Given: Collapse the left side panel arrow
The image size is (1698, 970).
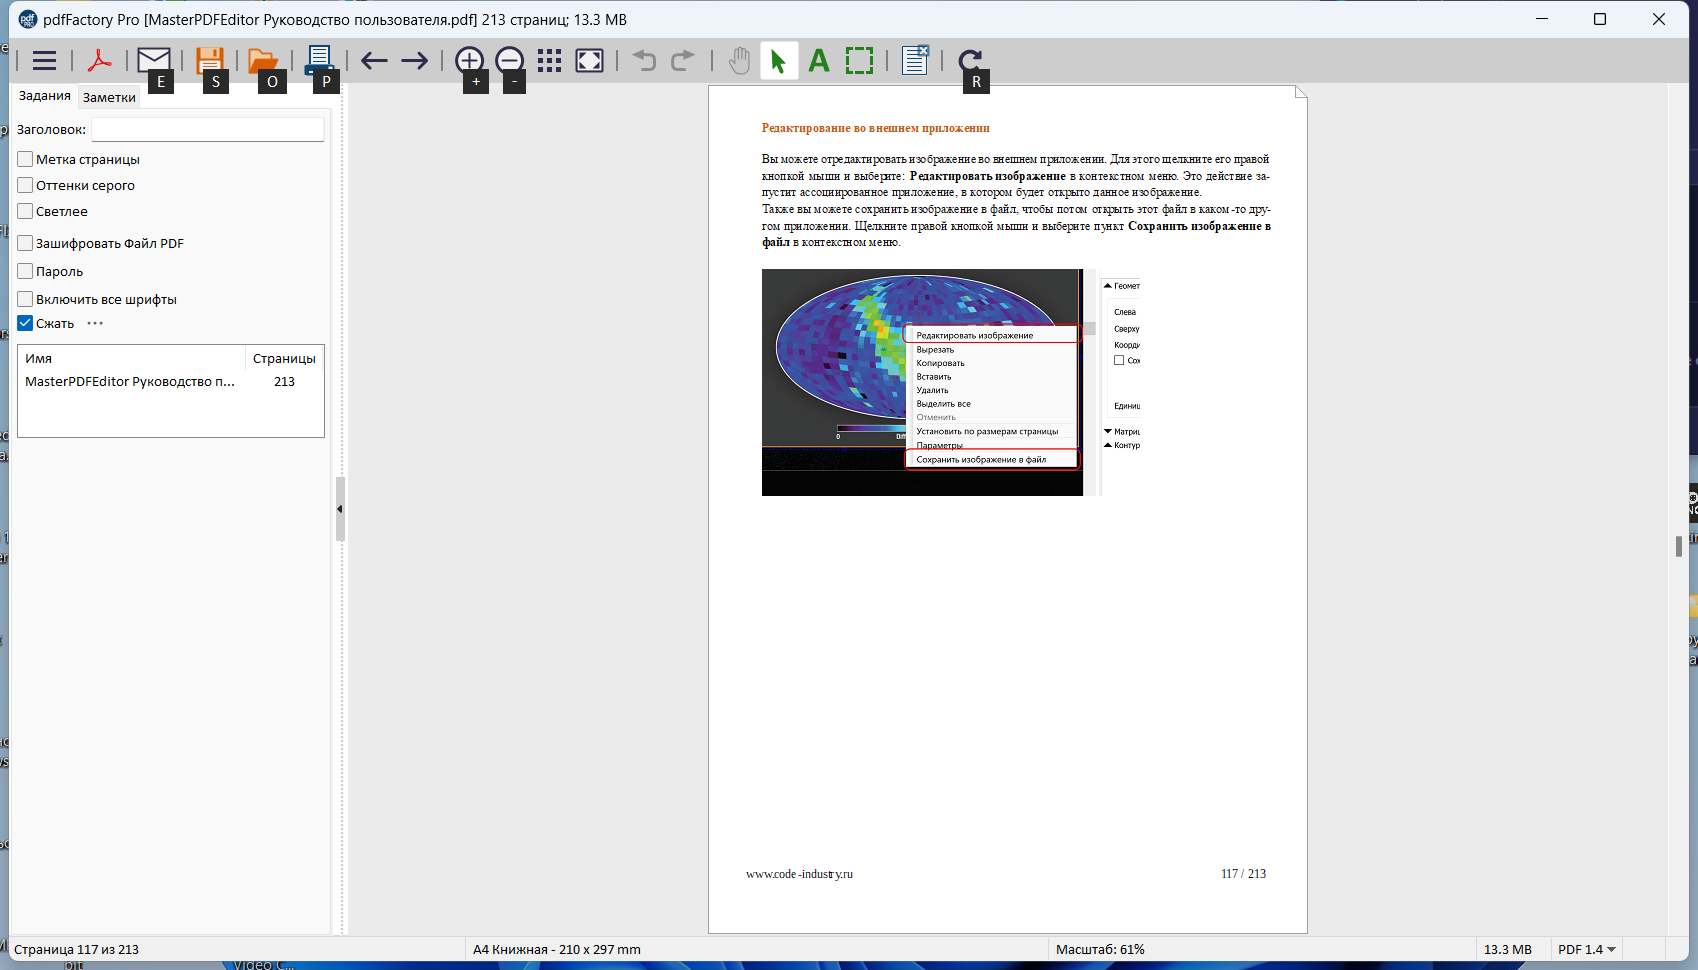Looking at the screenshot, I should pyautogui.click(x=340, y=509).
